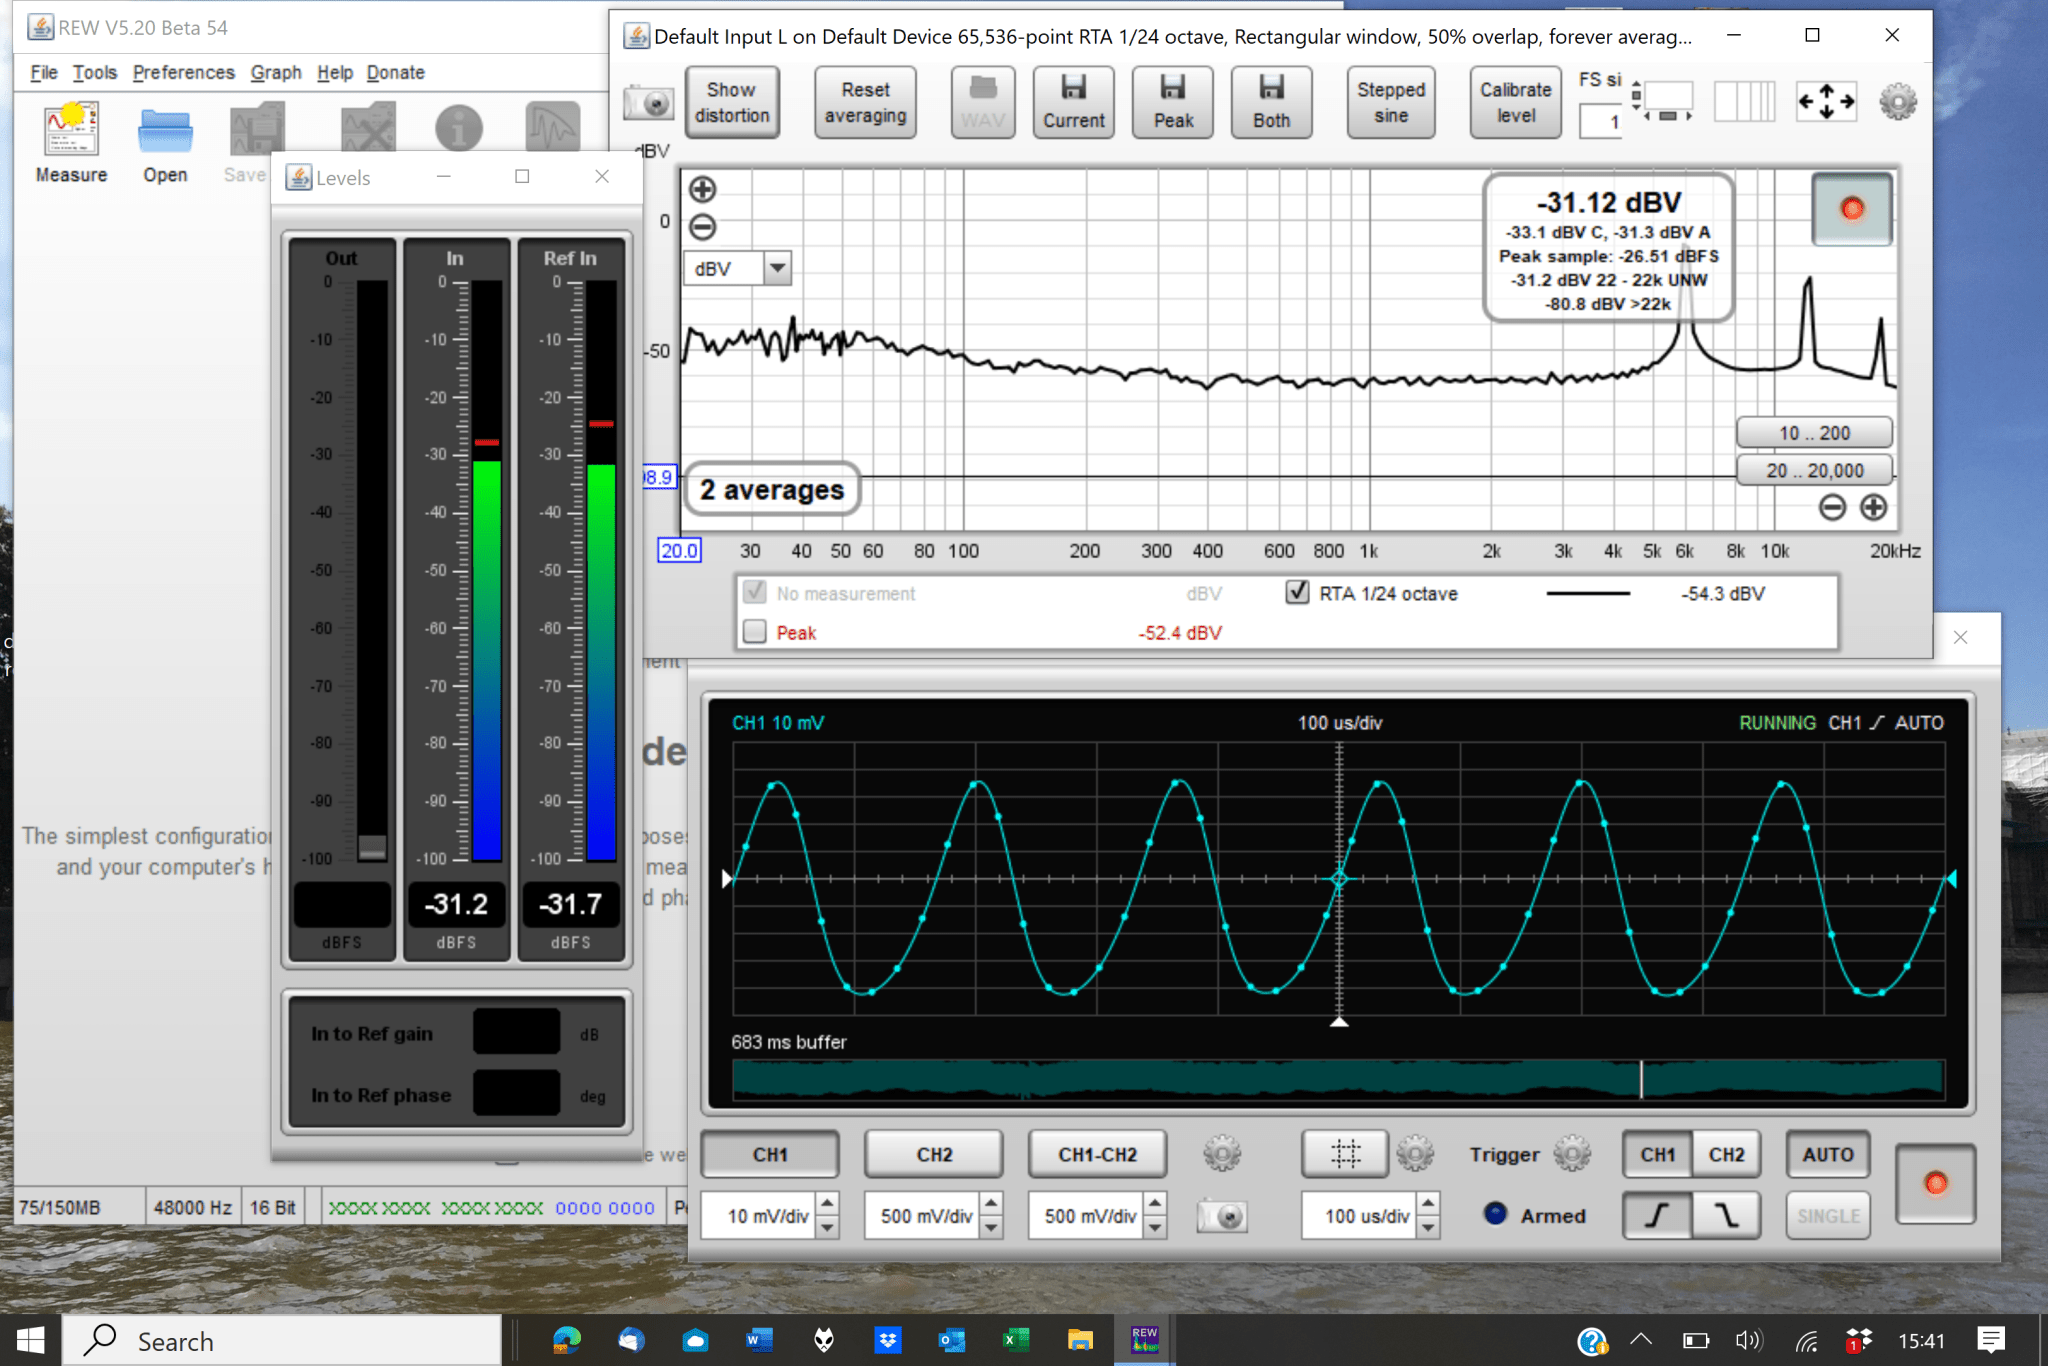Save Both current and peak traces

1271,103
